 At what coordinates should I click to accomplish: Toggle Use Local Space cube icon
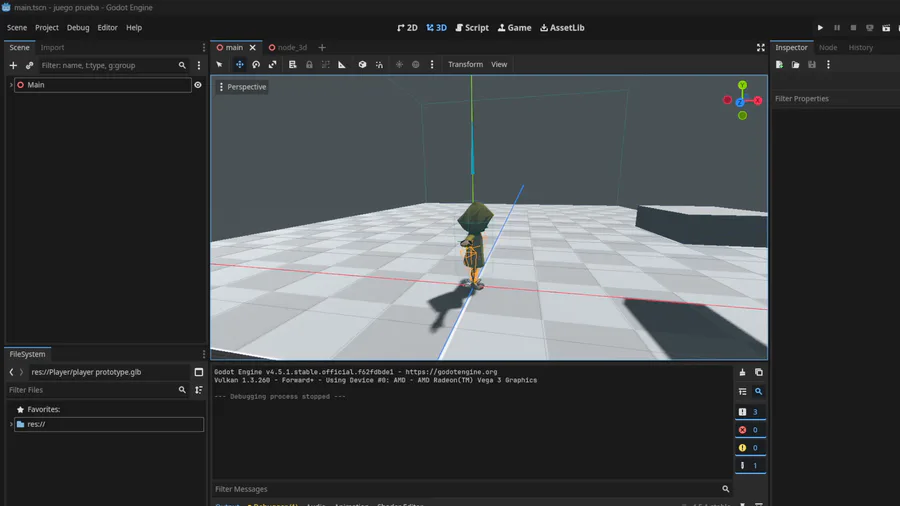click(x=362, y=64)
